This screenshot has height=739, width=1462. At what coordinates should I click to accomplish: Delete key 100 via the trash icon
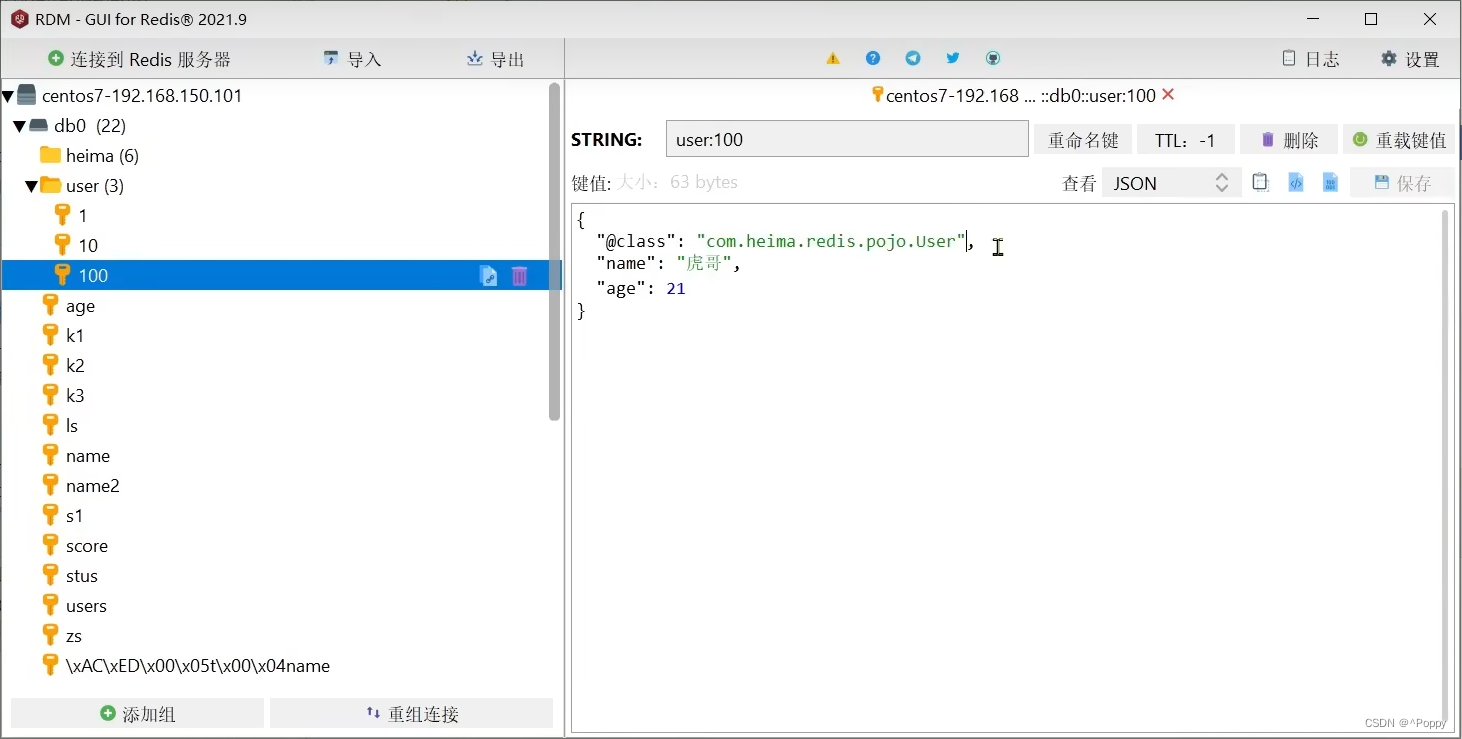click(519, 276)
